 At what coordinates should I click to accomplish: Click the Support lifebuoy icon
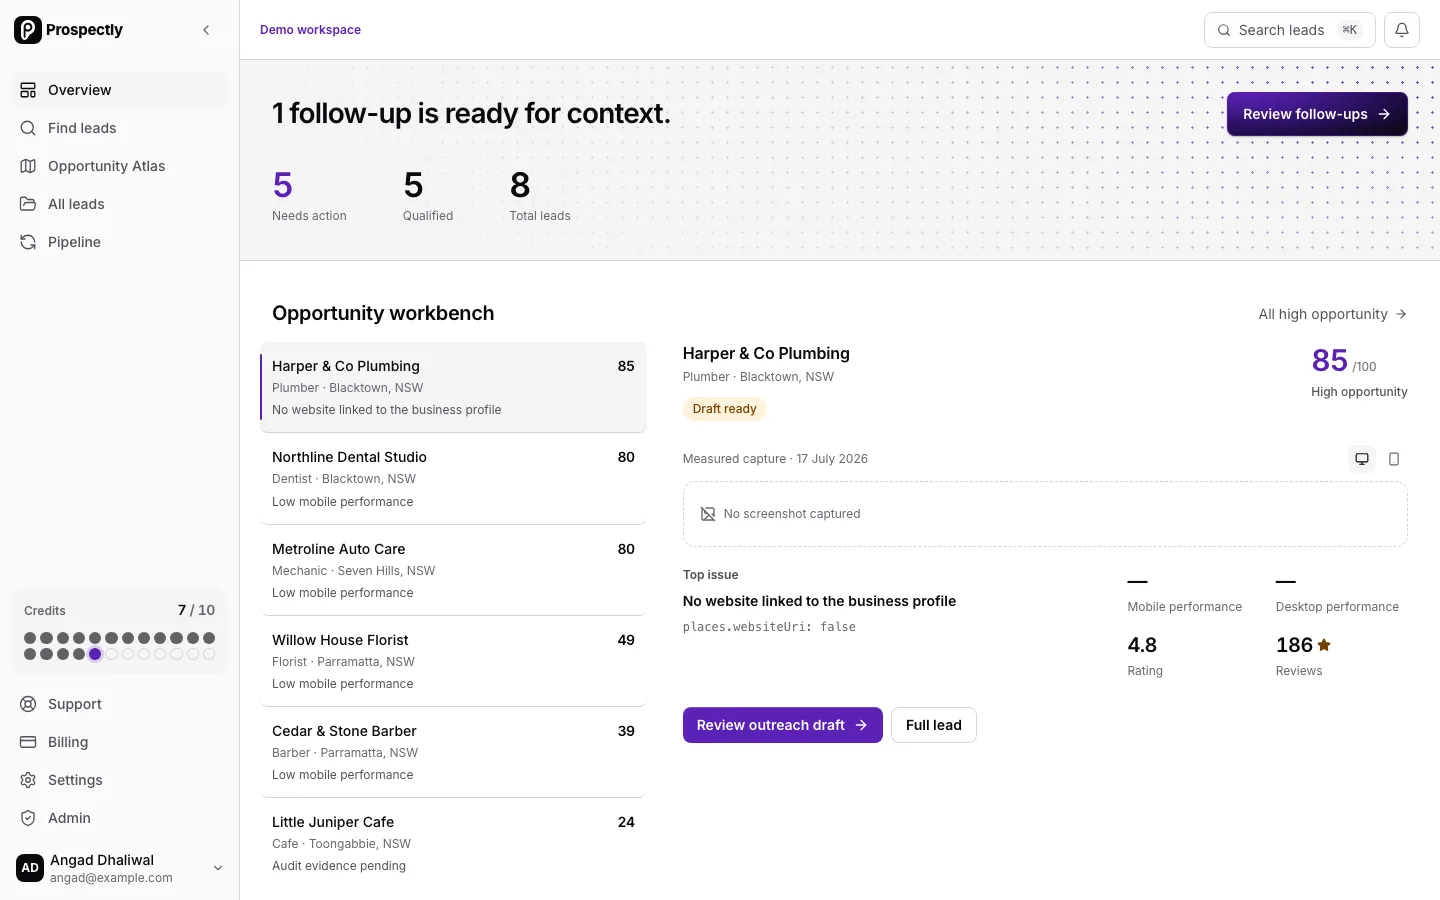28,704
